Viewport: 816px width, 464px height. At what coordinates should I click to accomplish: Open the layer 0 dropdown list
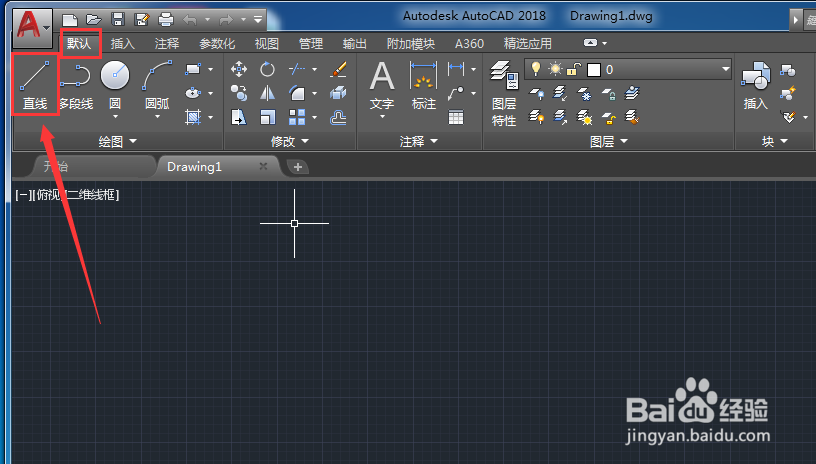click(x=725, y=69)
